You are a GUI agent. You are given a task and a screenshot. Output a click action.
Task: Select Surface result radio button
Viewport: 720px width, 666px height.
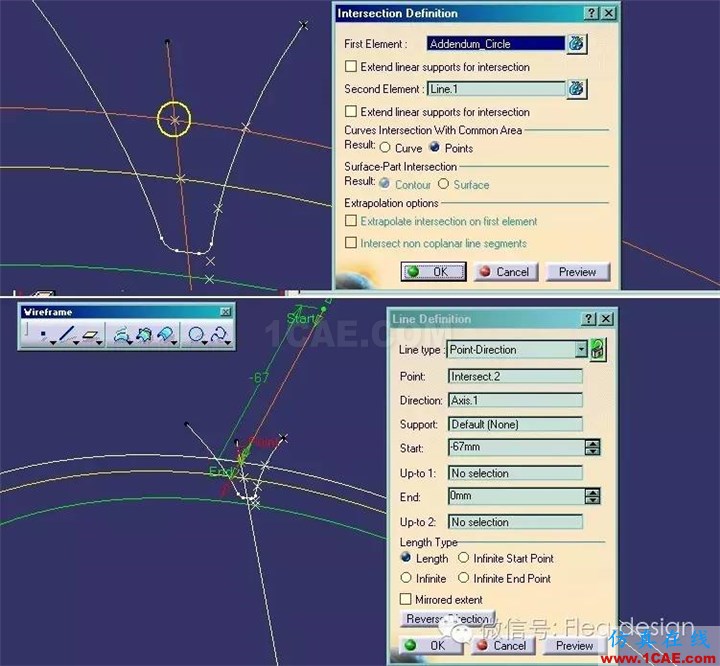pyautogui.click(x=443, y=184)
